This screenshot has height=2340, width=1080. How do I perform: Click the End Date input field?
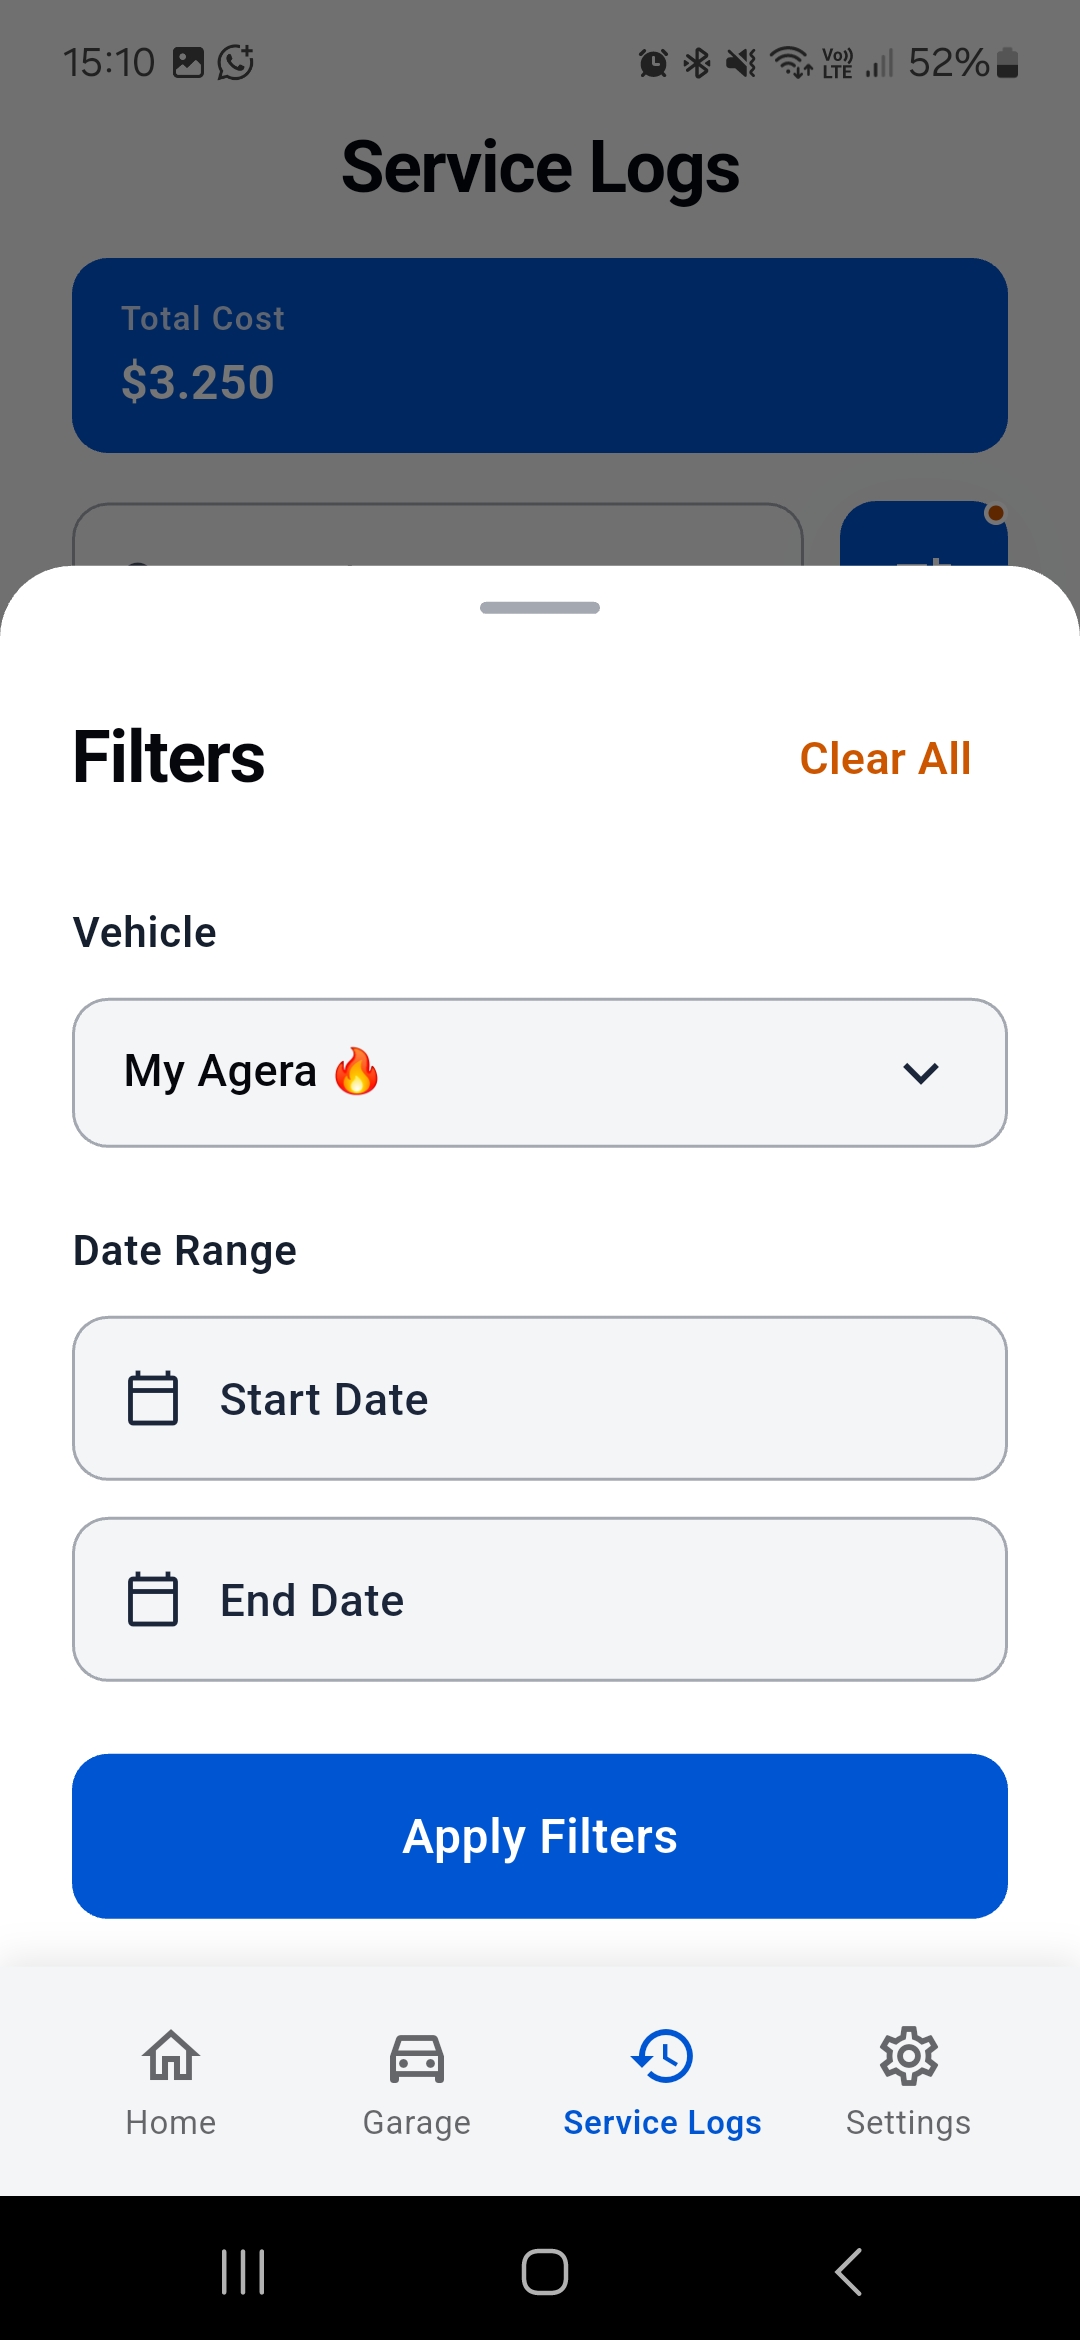540,1598
